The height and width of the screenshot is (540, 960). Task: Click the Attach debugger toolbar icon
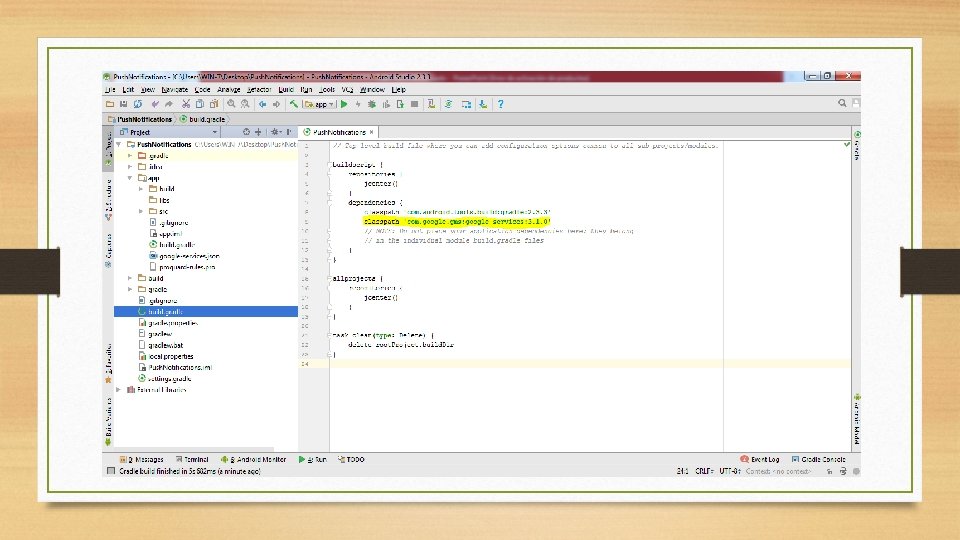pyautogui.click(x=400, y=105)
